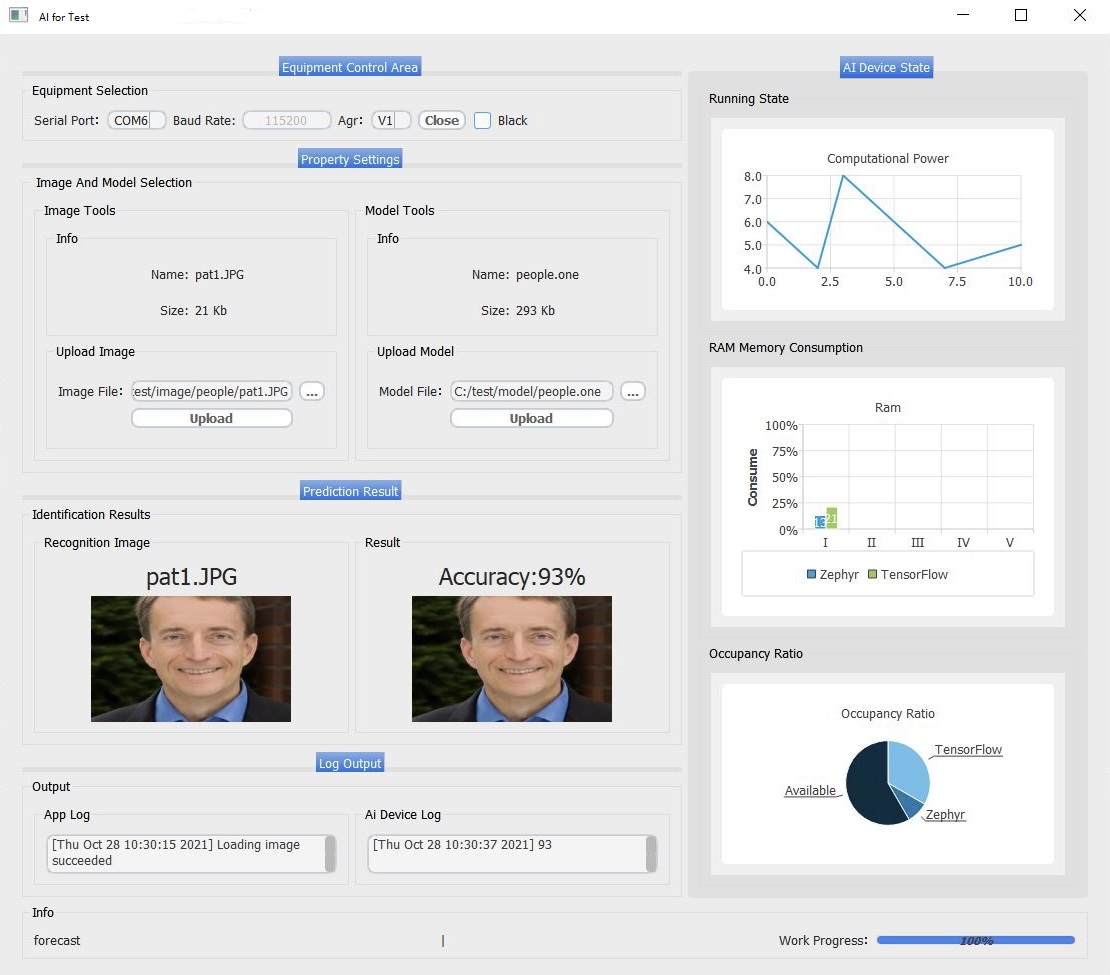1110x975 pixels.
Task: Click the AI Device State header
Action: (886, 67)
